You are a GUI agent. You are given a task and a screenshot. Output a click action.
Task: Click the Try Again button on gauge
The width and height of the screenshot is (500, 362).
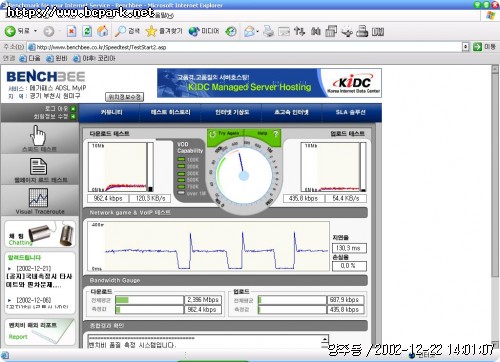pyautogui.click(x=225, y=134)
